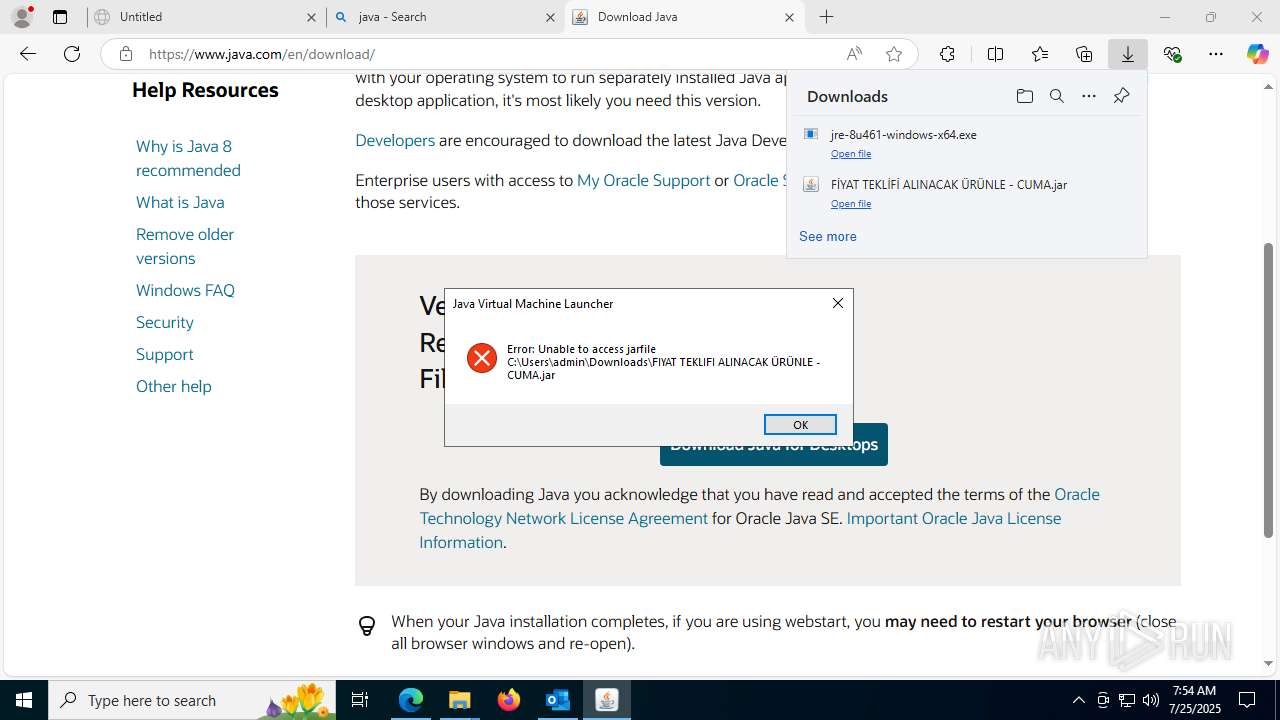The image size is (1280, 720).
Task: Toggle split screen view
Action: (995, 54)
